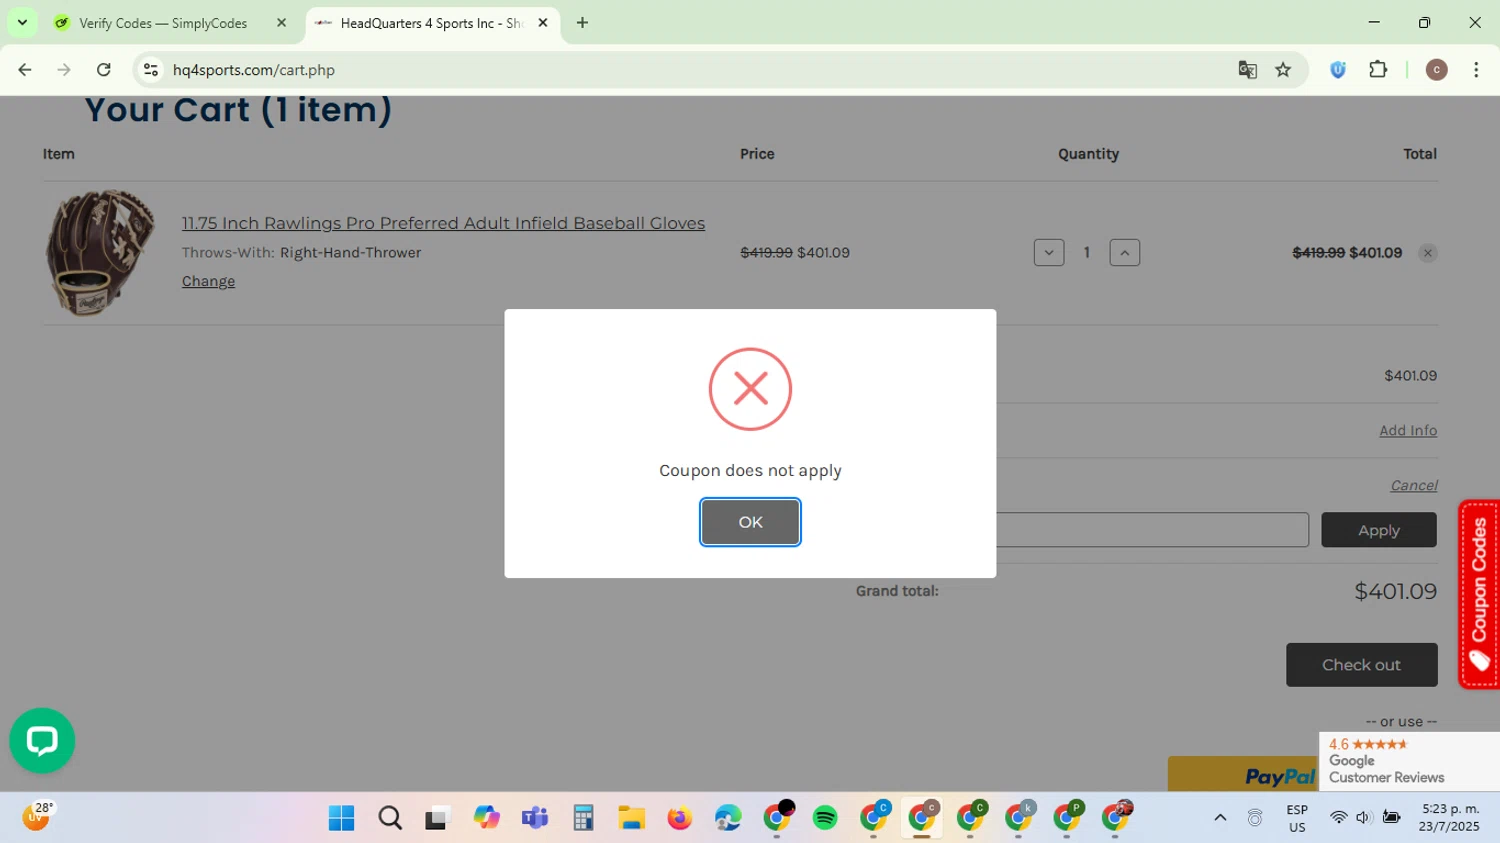
Task: Click OK in the coupon error dialog
Action: (x=750, y=522)
